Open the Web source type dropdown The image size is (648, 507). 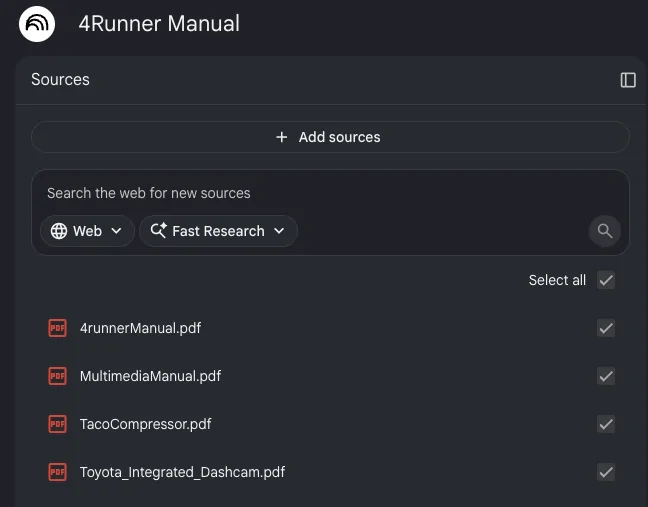tap(87, 231)
